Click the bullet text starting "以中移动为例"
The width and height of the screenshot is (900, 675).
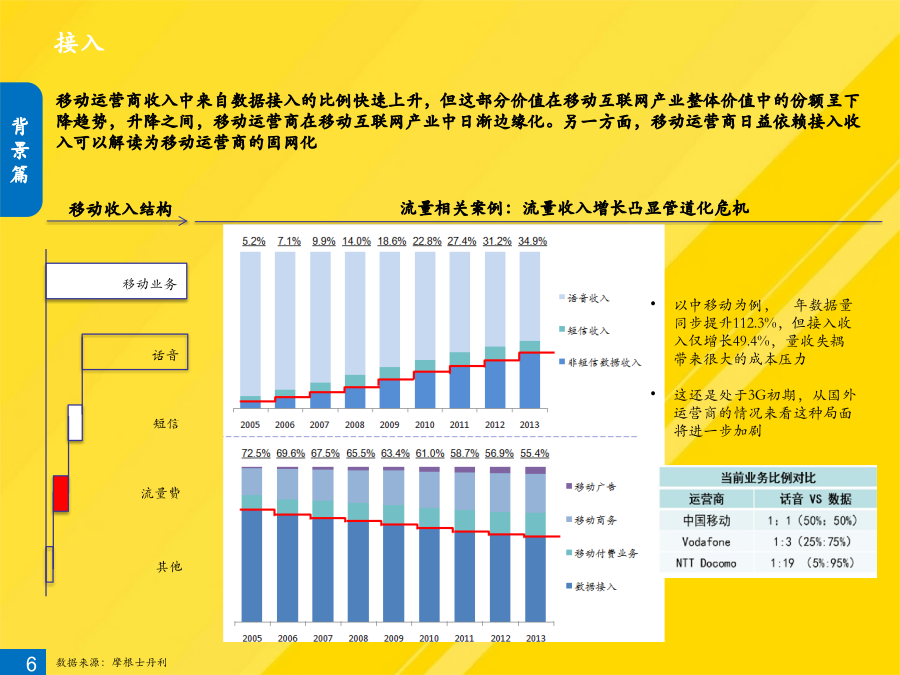[x=763, y=332]
